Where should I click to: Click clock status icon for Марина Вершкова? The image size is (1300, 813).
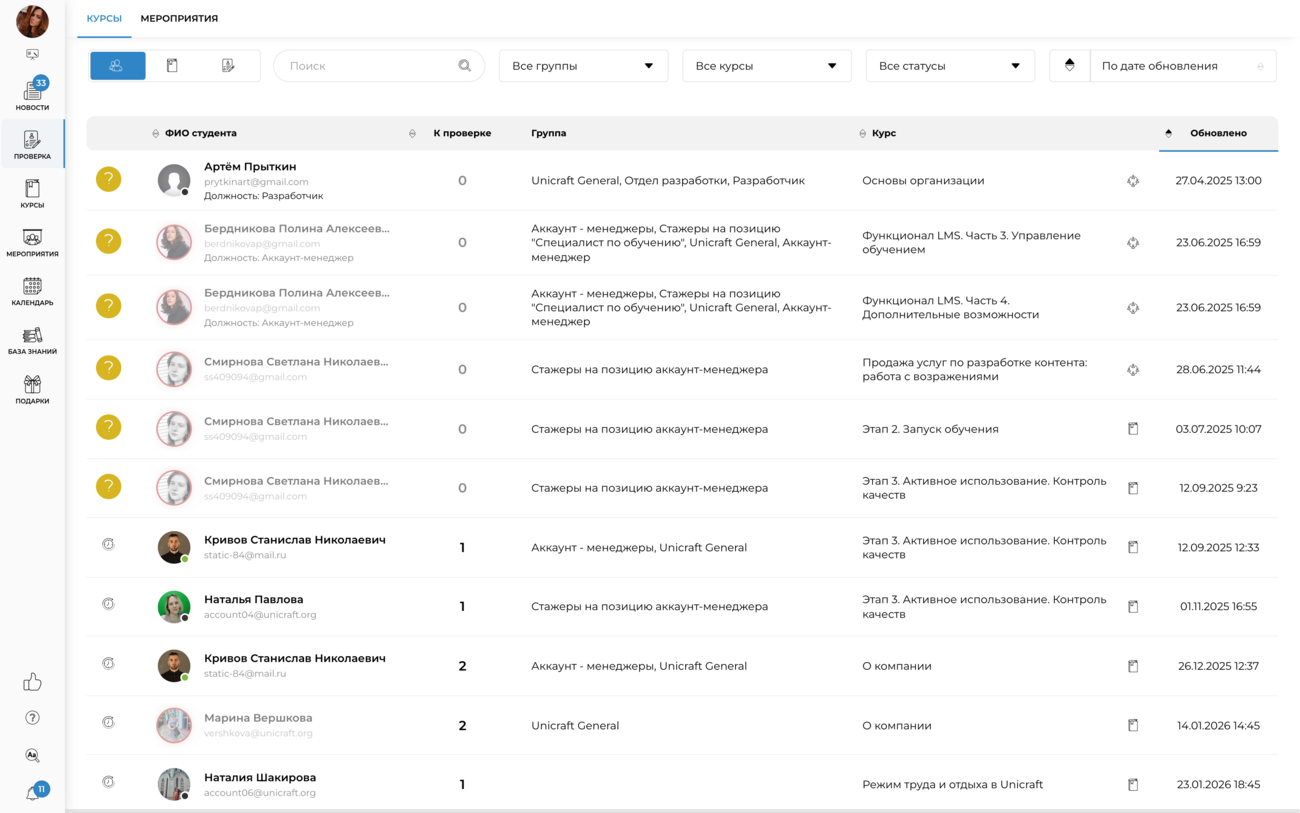coord(108,722)
